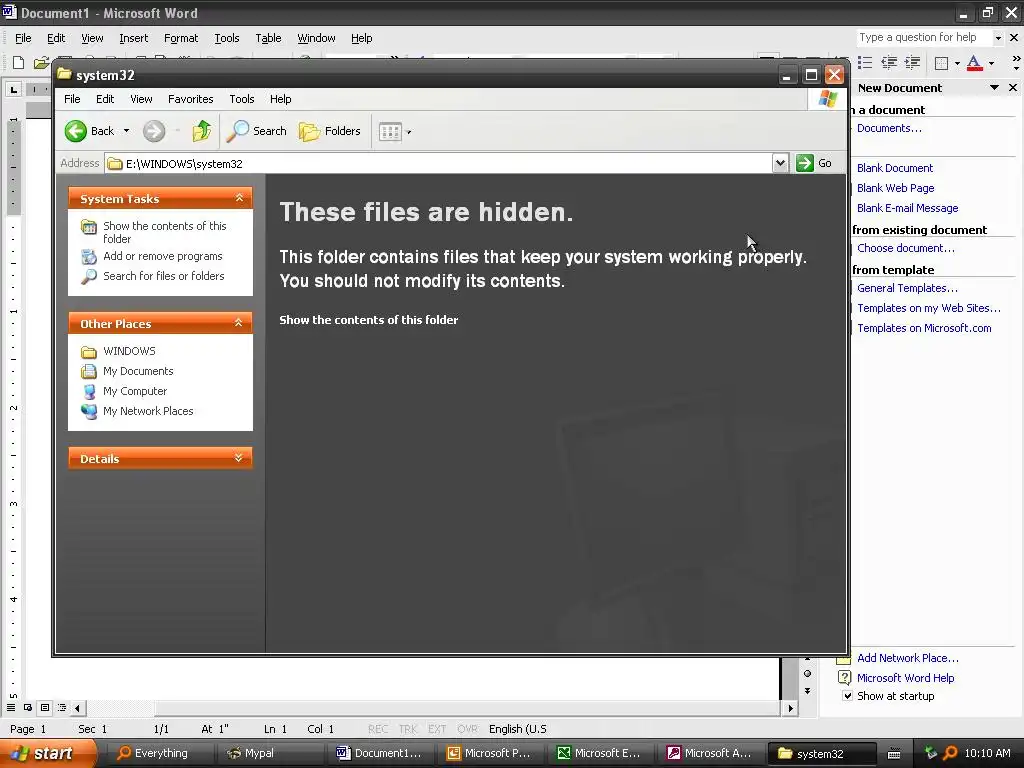Screen dimensions: 1024x768
Task: Open Add or remove programs
Action: click(x=163, y=256)
